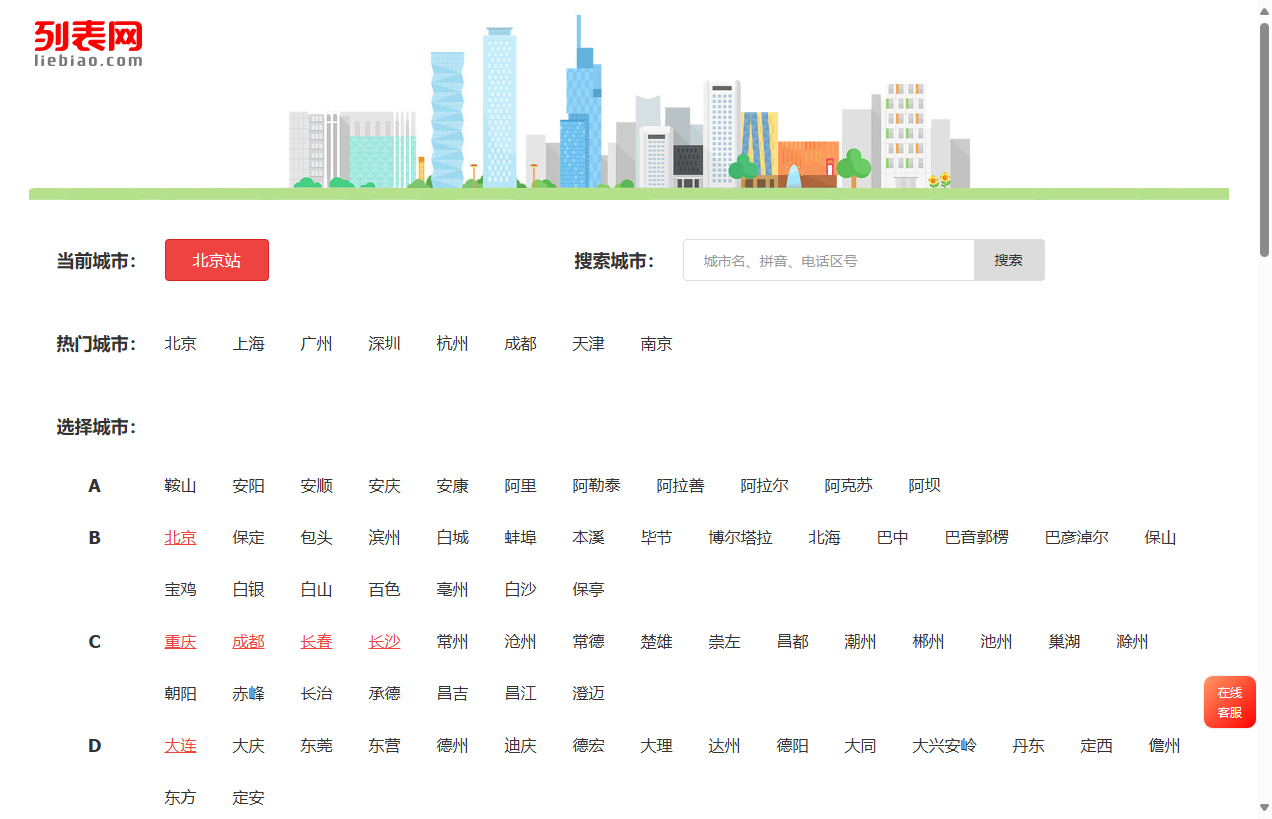Select 广州 from hot cities
This screenshot has height=819, width=1272.
(316, 343)
